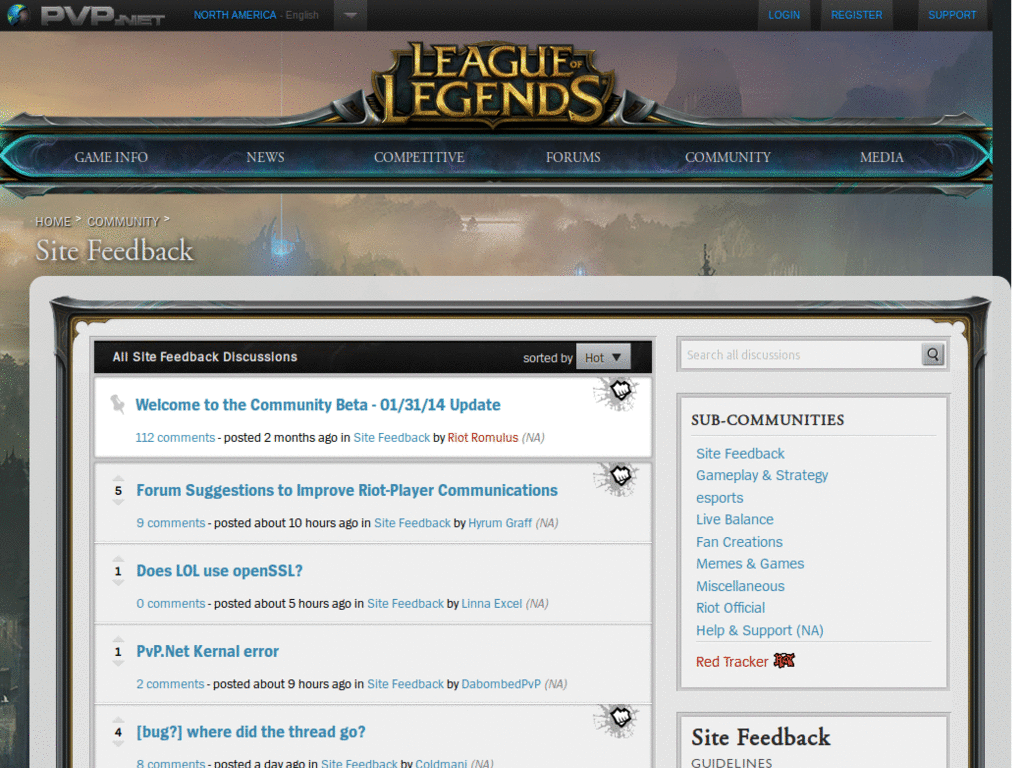Click the Red Tracker fist icon
The height and width of the screenshot is (768, 1024).
point(784,661)
